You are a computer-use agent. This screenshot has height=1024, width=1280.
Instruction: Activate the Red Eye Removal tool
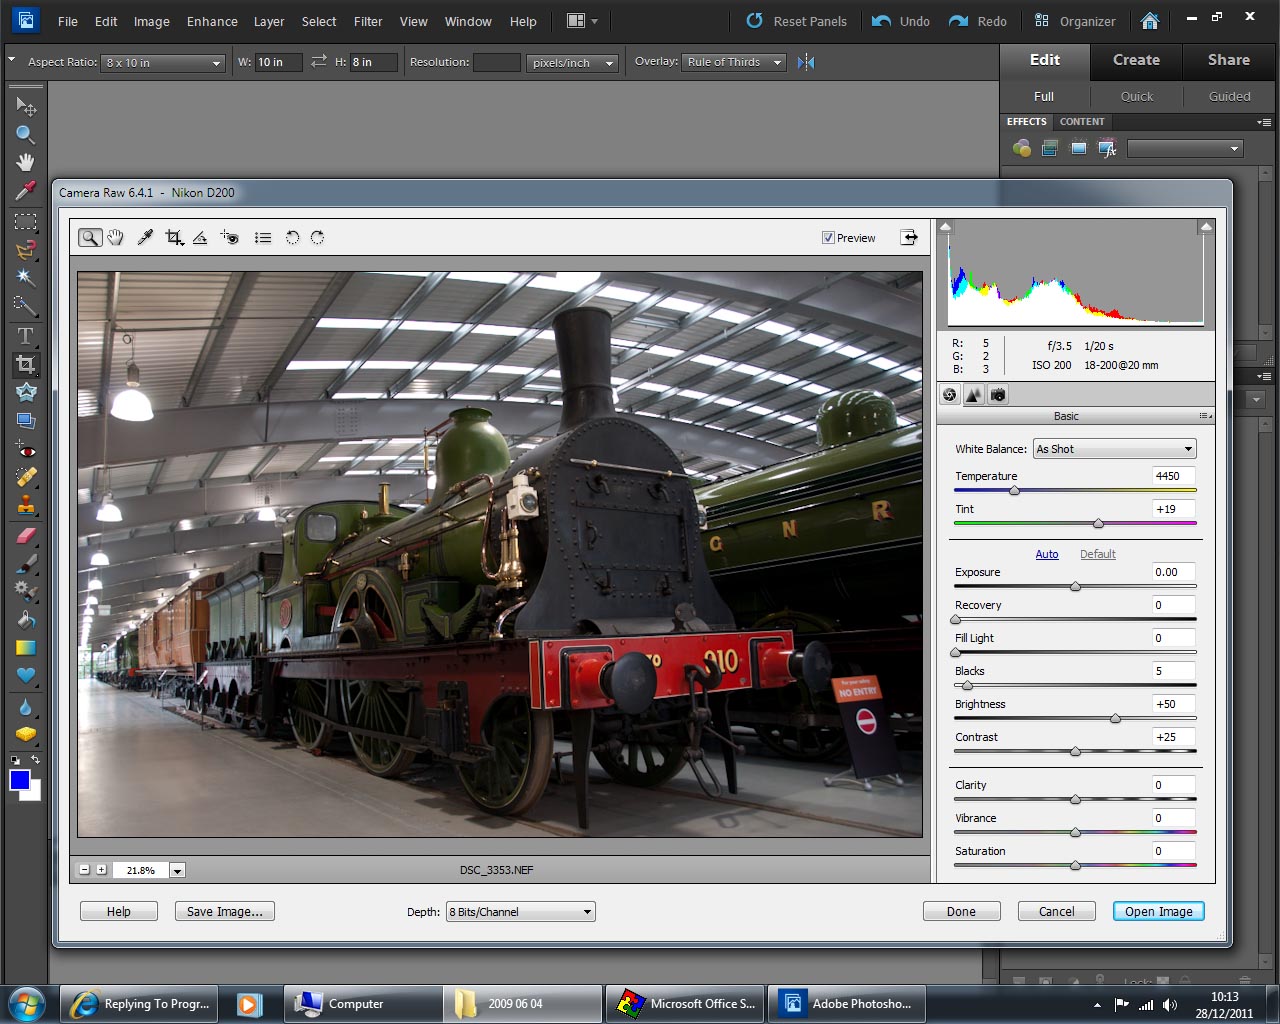(230, 238)
